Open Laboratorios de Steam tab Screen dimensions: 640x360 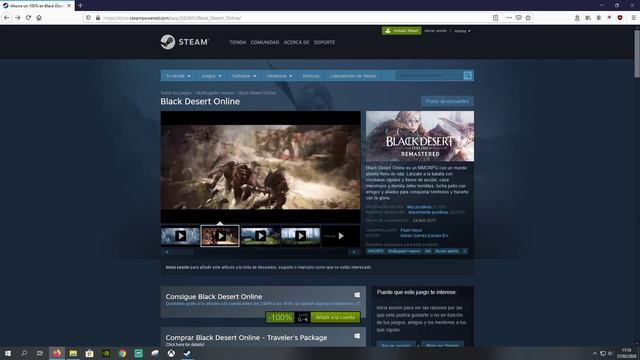(x=353, y=76)
